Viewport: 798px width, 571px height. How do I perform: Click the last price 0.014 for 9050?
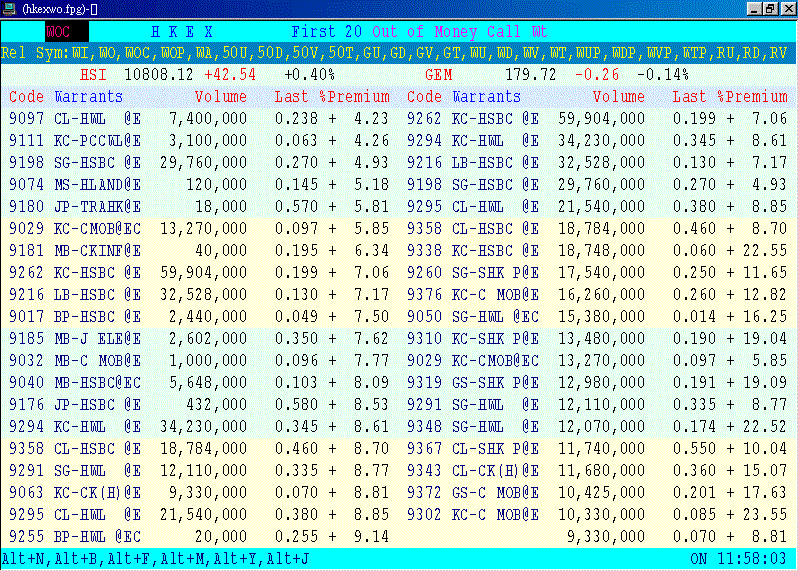pos(694,317)
